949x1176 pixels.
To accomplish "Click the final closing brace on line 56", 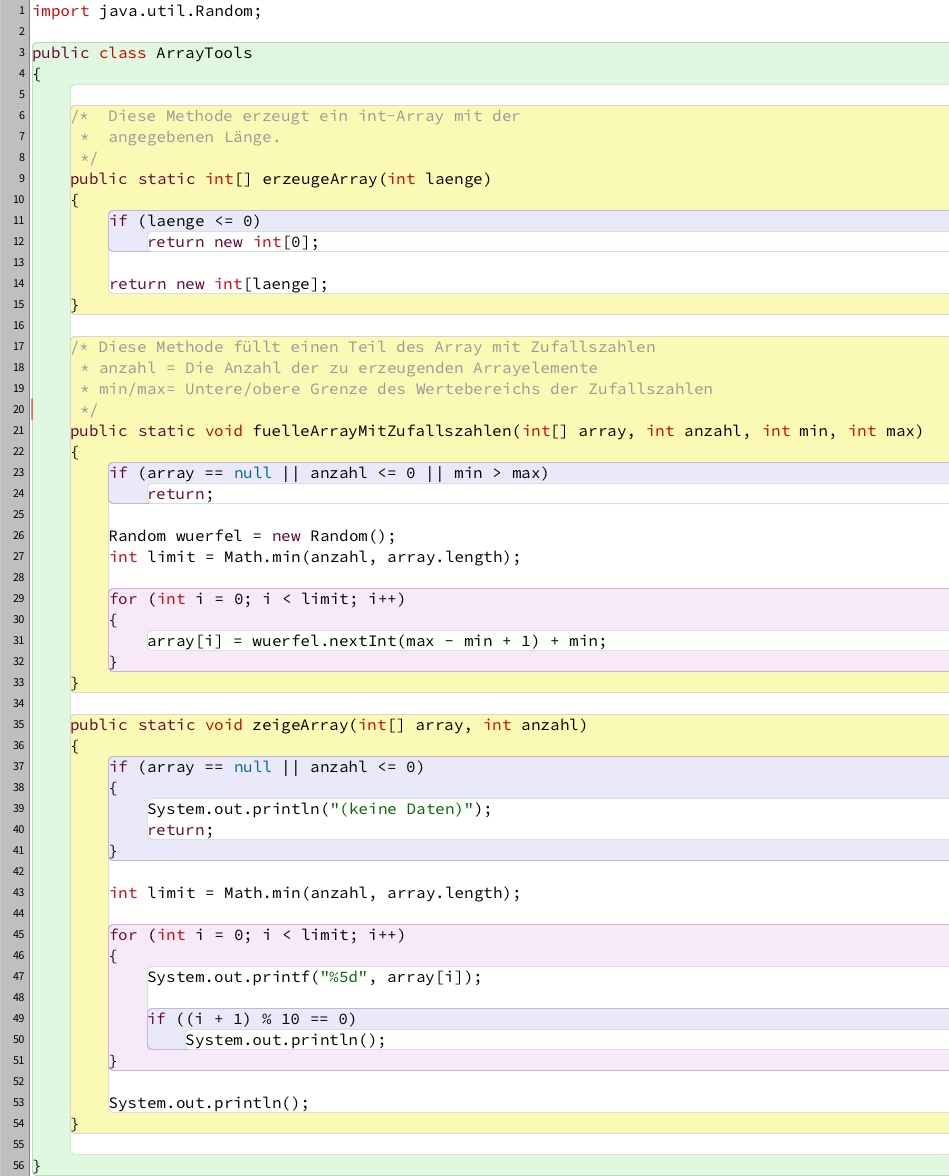I will (37, 1166).
